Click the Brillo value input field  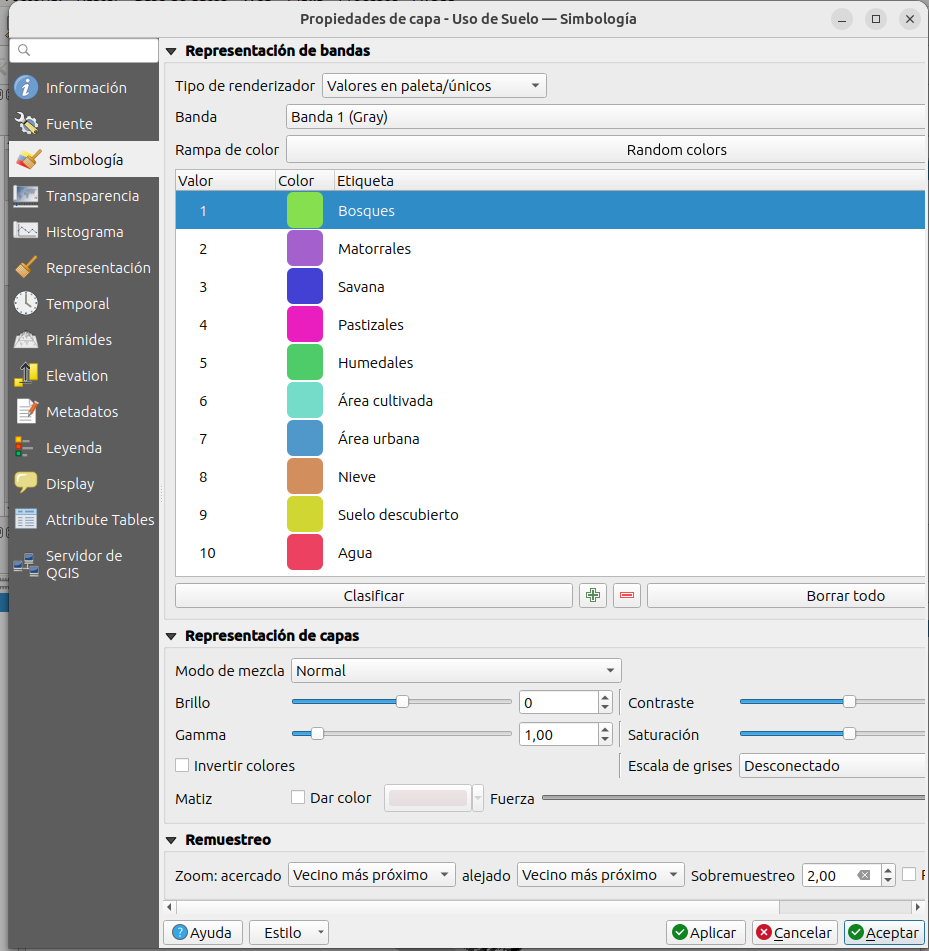pos(557,703)
